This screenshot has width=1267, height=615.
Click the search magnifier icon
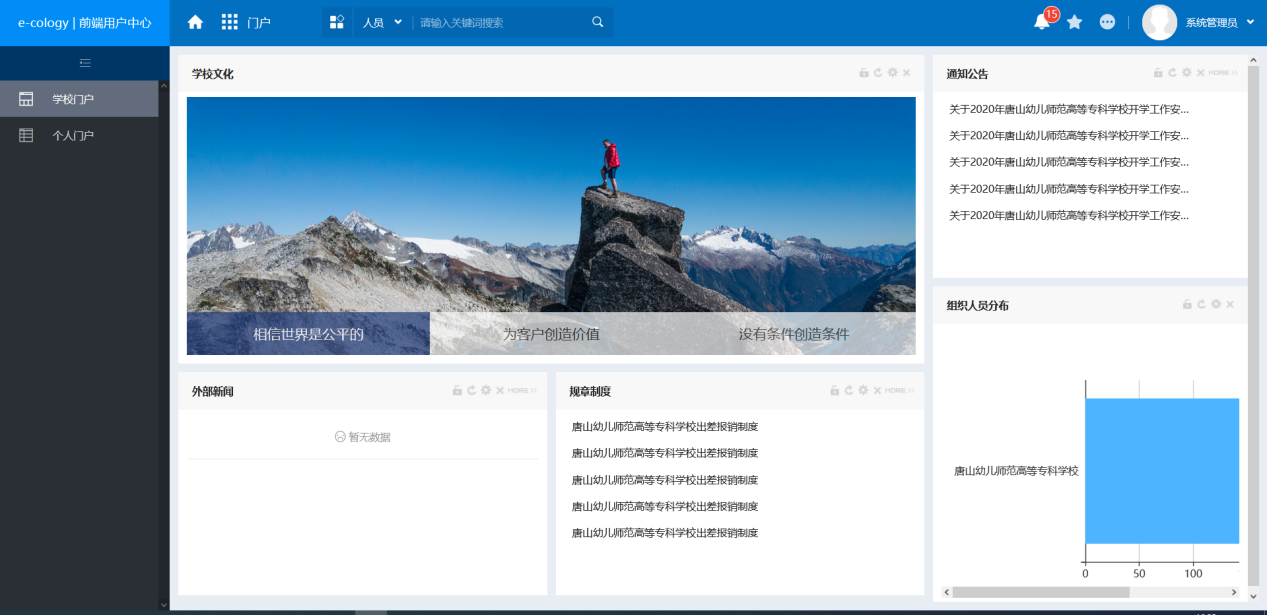coord(598,22)
